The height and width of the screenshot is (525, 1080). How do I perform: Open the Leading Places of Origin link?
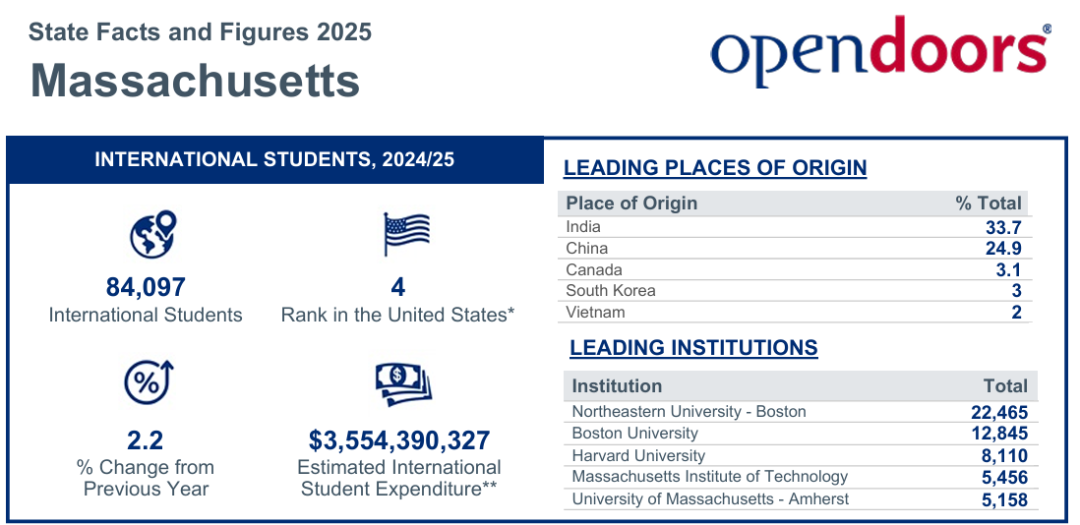tap(715, 168)
